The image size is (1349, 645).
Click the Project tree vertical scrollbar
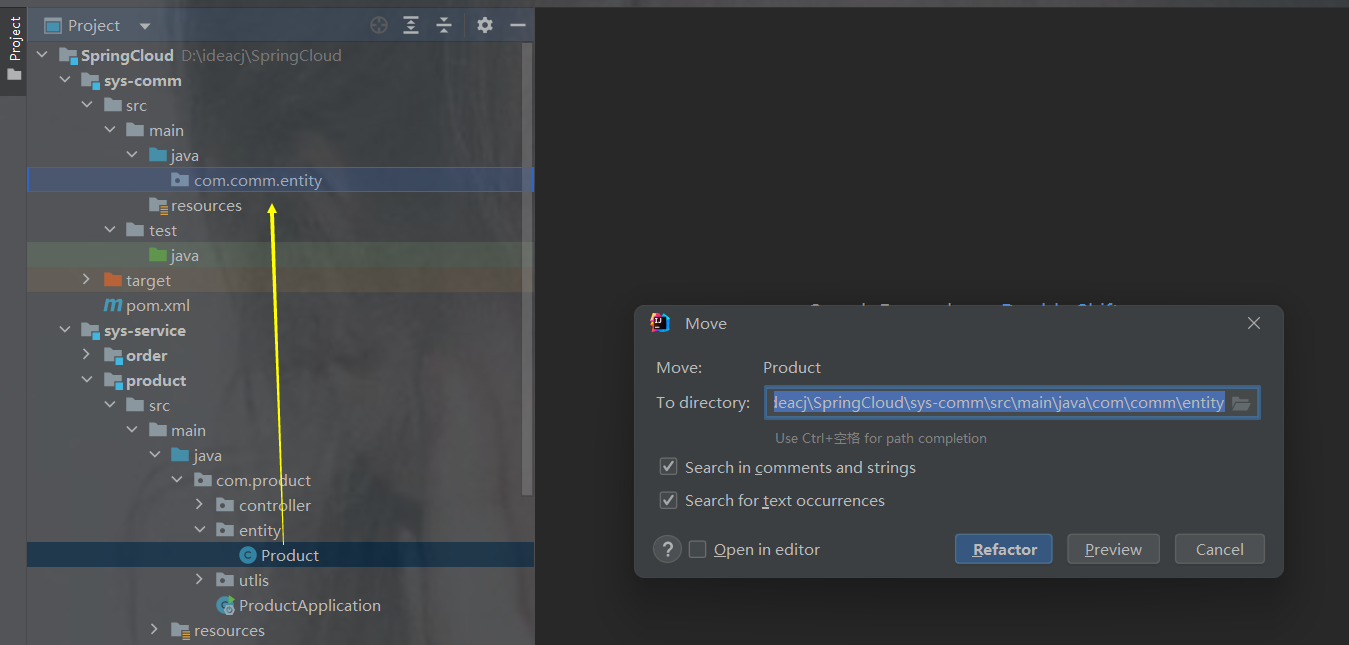point(528,270)
